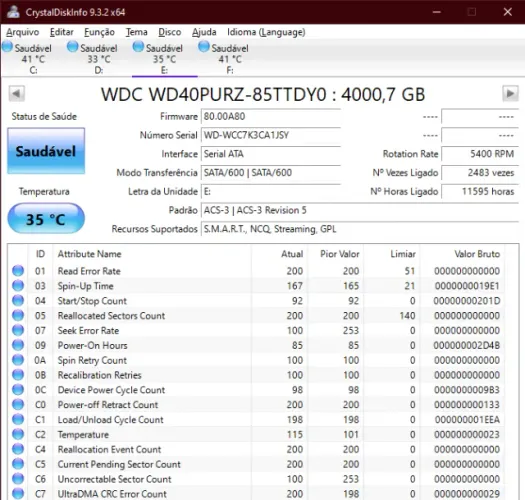Go to previous disk with left arrow
This screenshot has height=500, width=525.
coord(16,93)
